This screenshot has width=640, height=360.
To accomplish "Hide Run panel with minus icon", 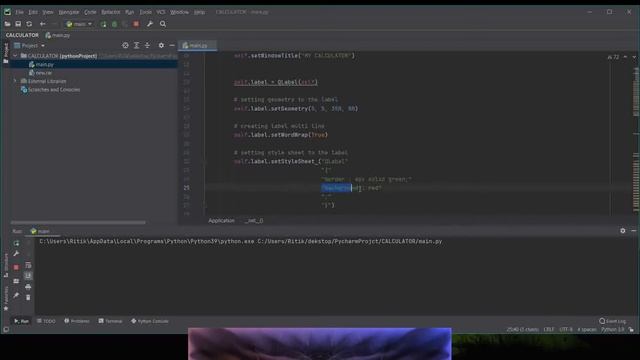I will tap(633, 231).
